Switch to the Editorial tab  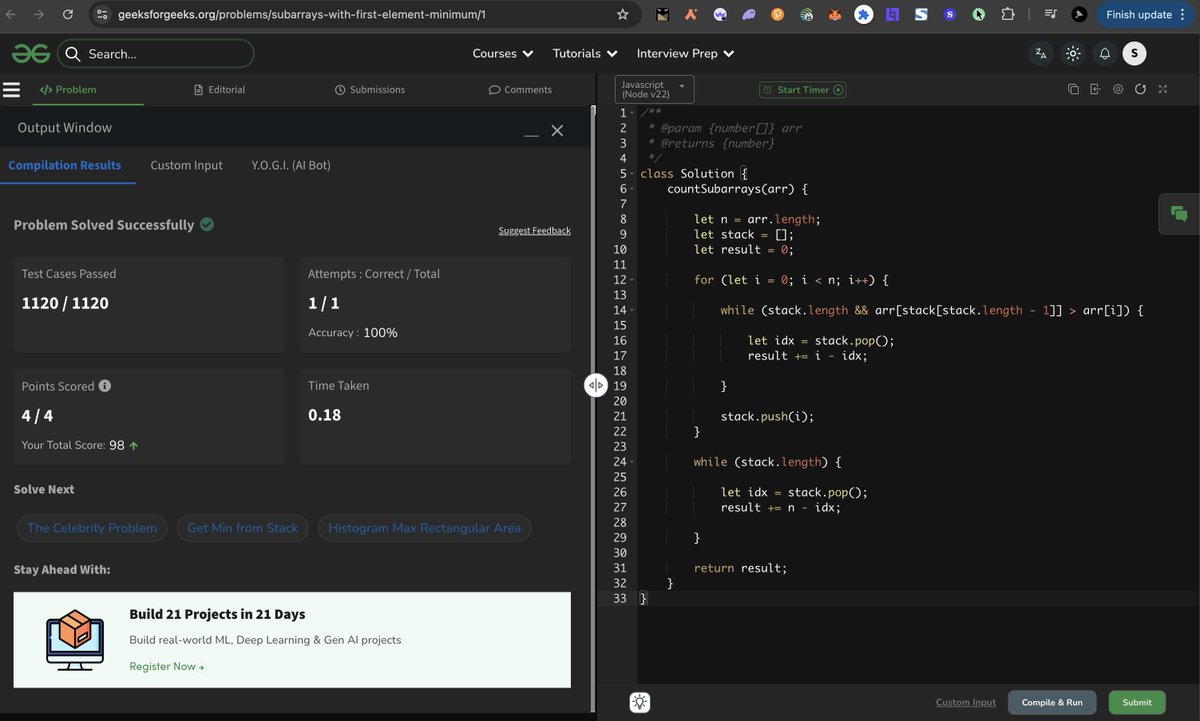coord(219,90)
